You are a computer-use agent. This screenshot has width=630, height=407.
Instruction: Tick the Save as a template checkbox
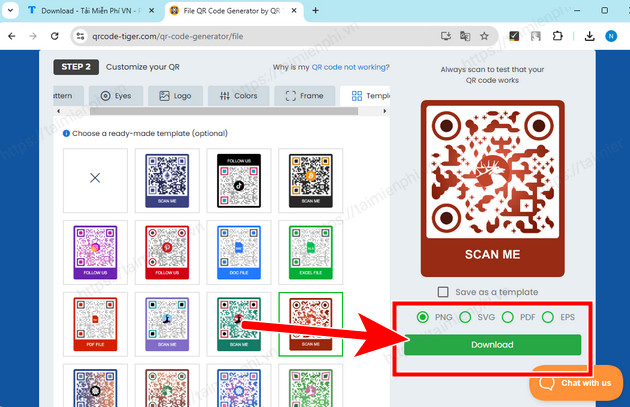[443, 292]
